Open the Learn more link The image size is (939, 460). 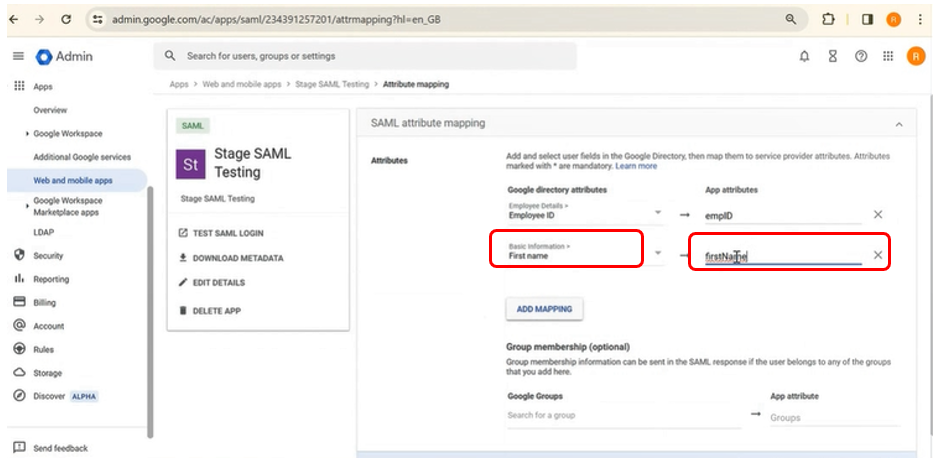coord(636,166)
